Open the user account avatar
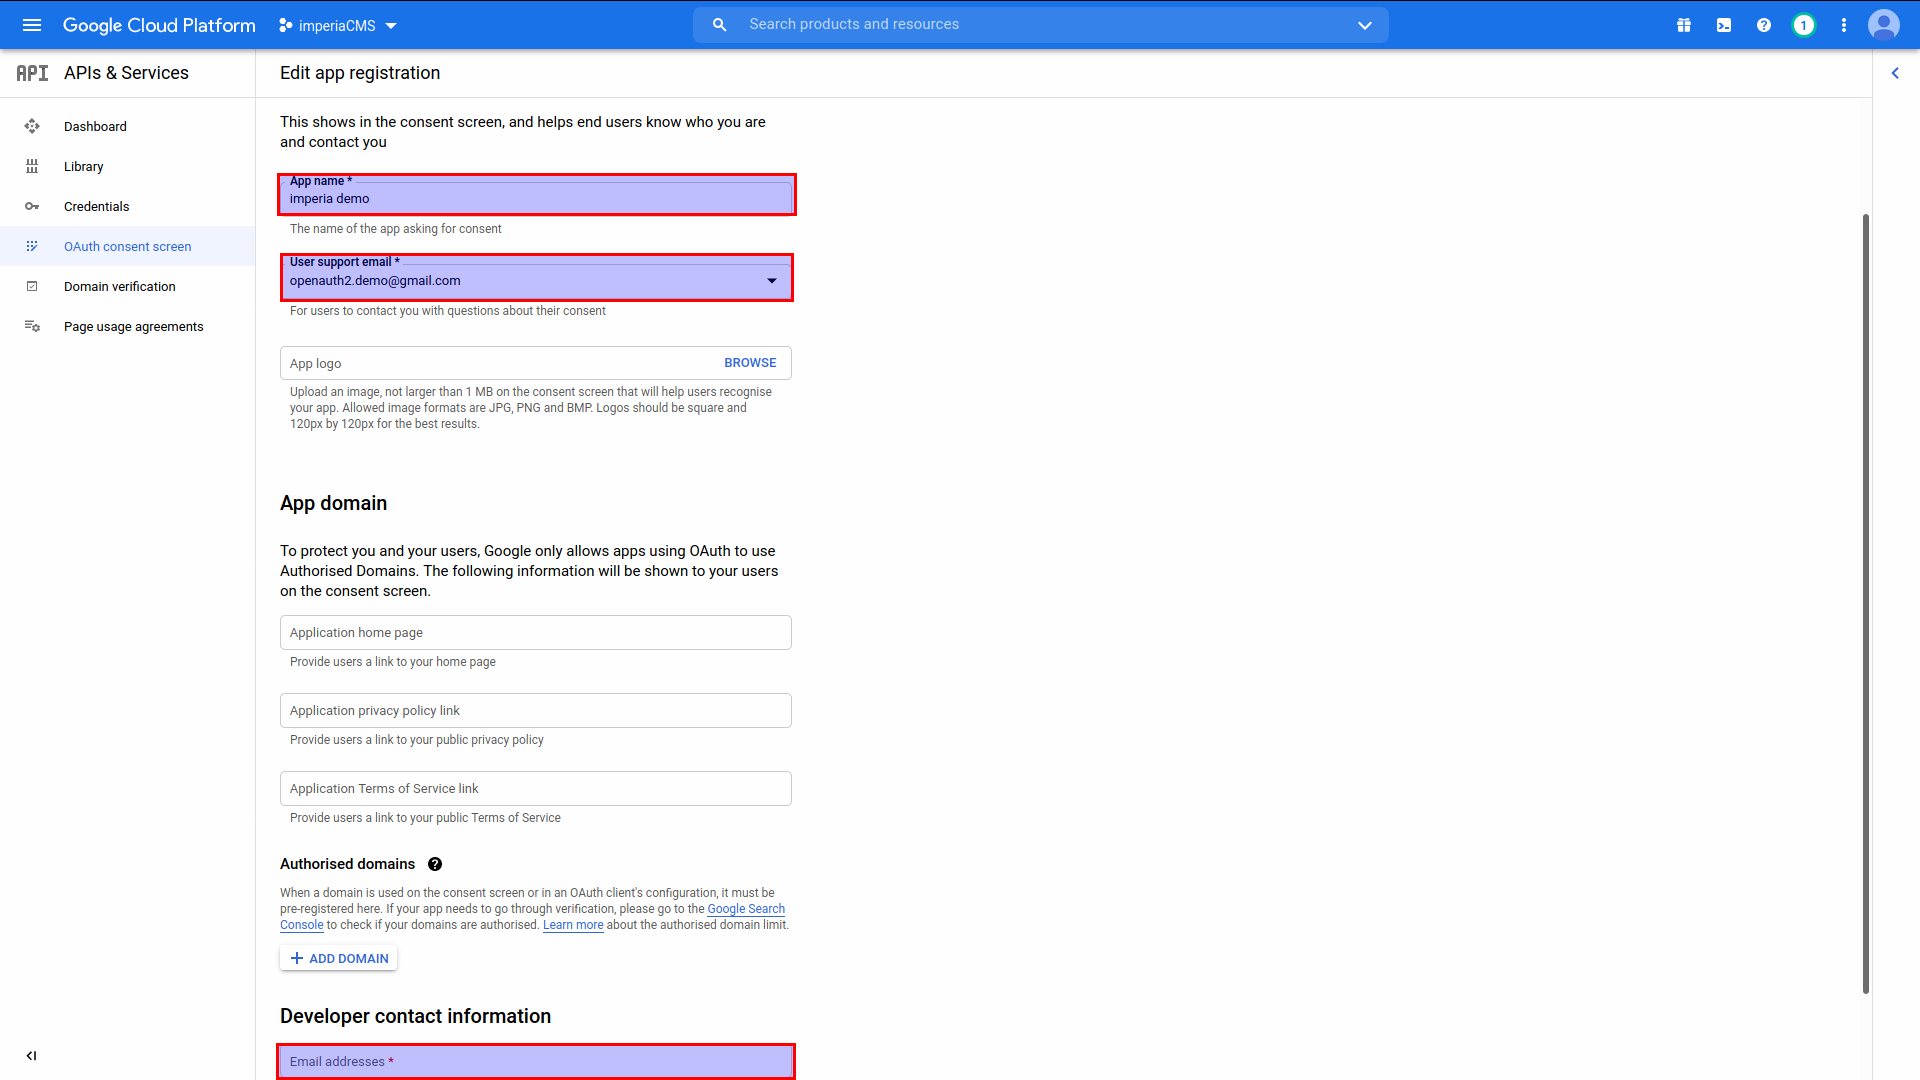Screen dimensions: 1920x1080 [x=1884, y=25]
